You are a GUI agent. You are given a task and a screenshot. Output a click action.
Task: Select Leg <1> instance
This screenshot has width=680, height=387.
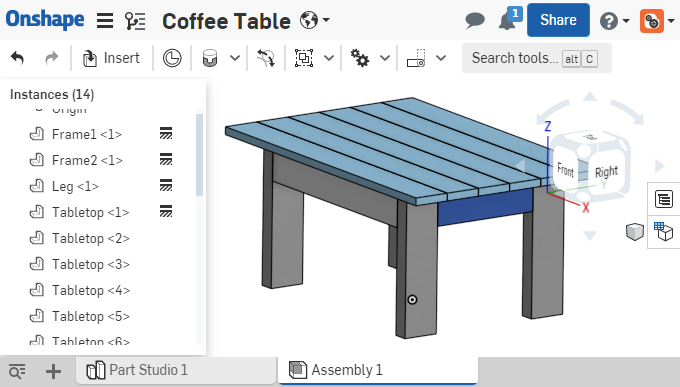pyautogui.click(x=75, y=186)
